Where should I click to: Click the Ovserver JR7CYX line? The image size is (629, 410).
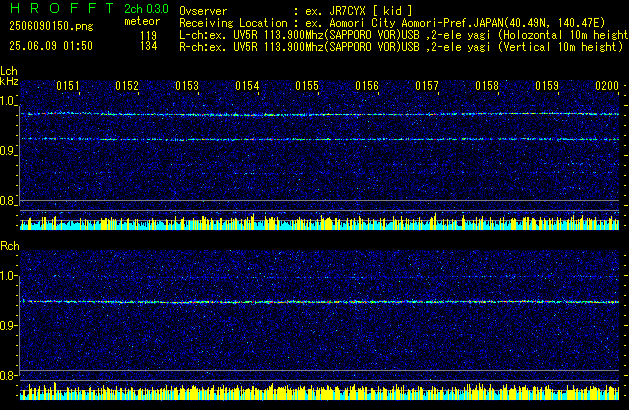296,11
